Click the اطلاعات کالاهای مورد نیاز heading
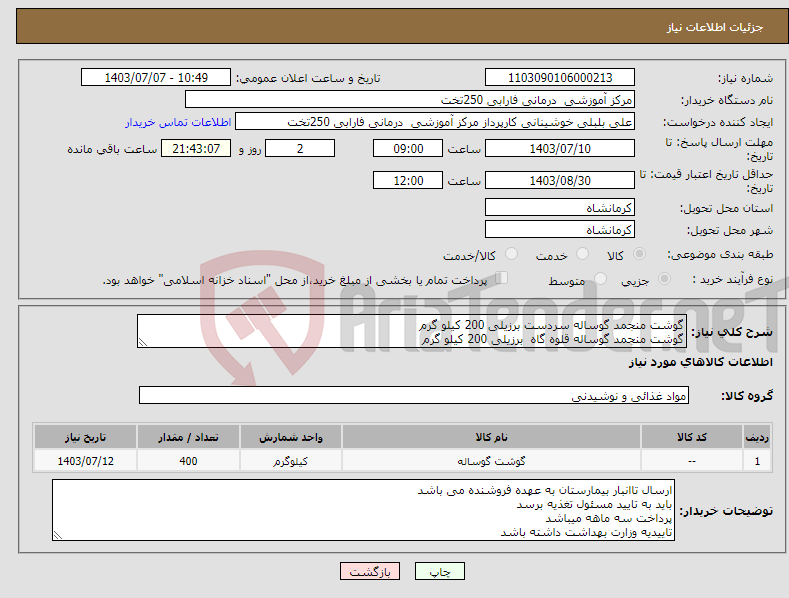This screenshot has height=598, width=789. 700,362
